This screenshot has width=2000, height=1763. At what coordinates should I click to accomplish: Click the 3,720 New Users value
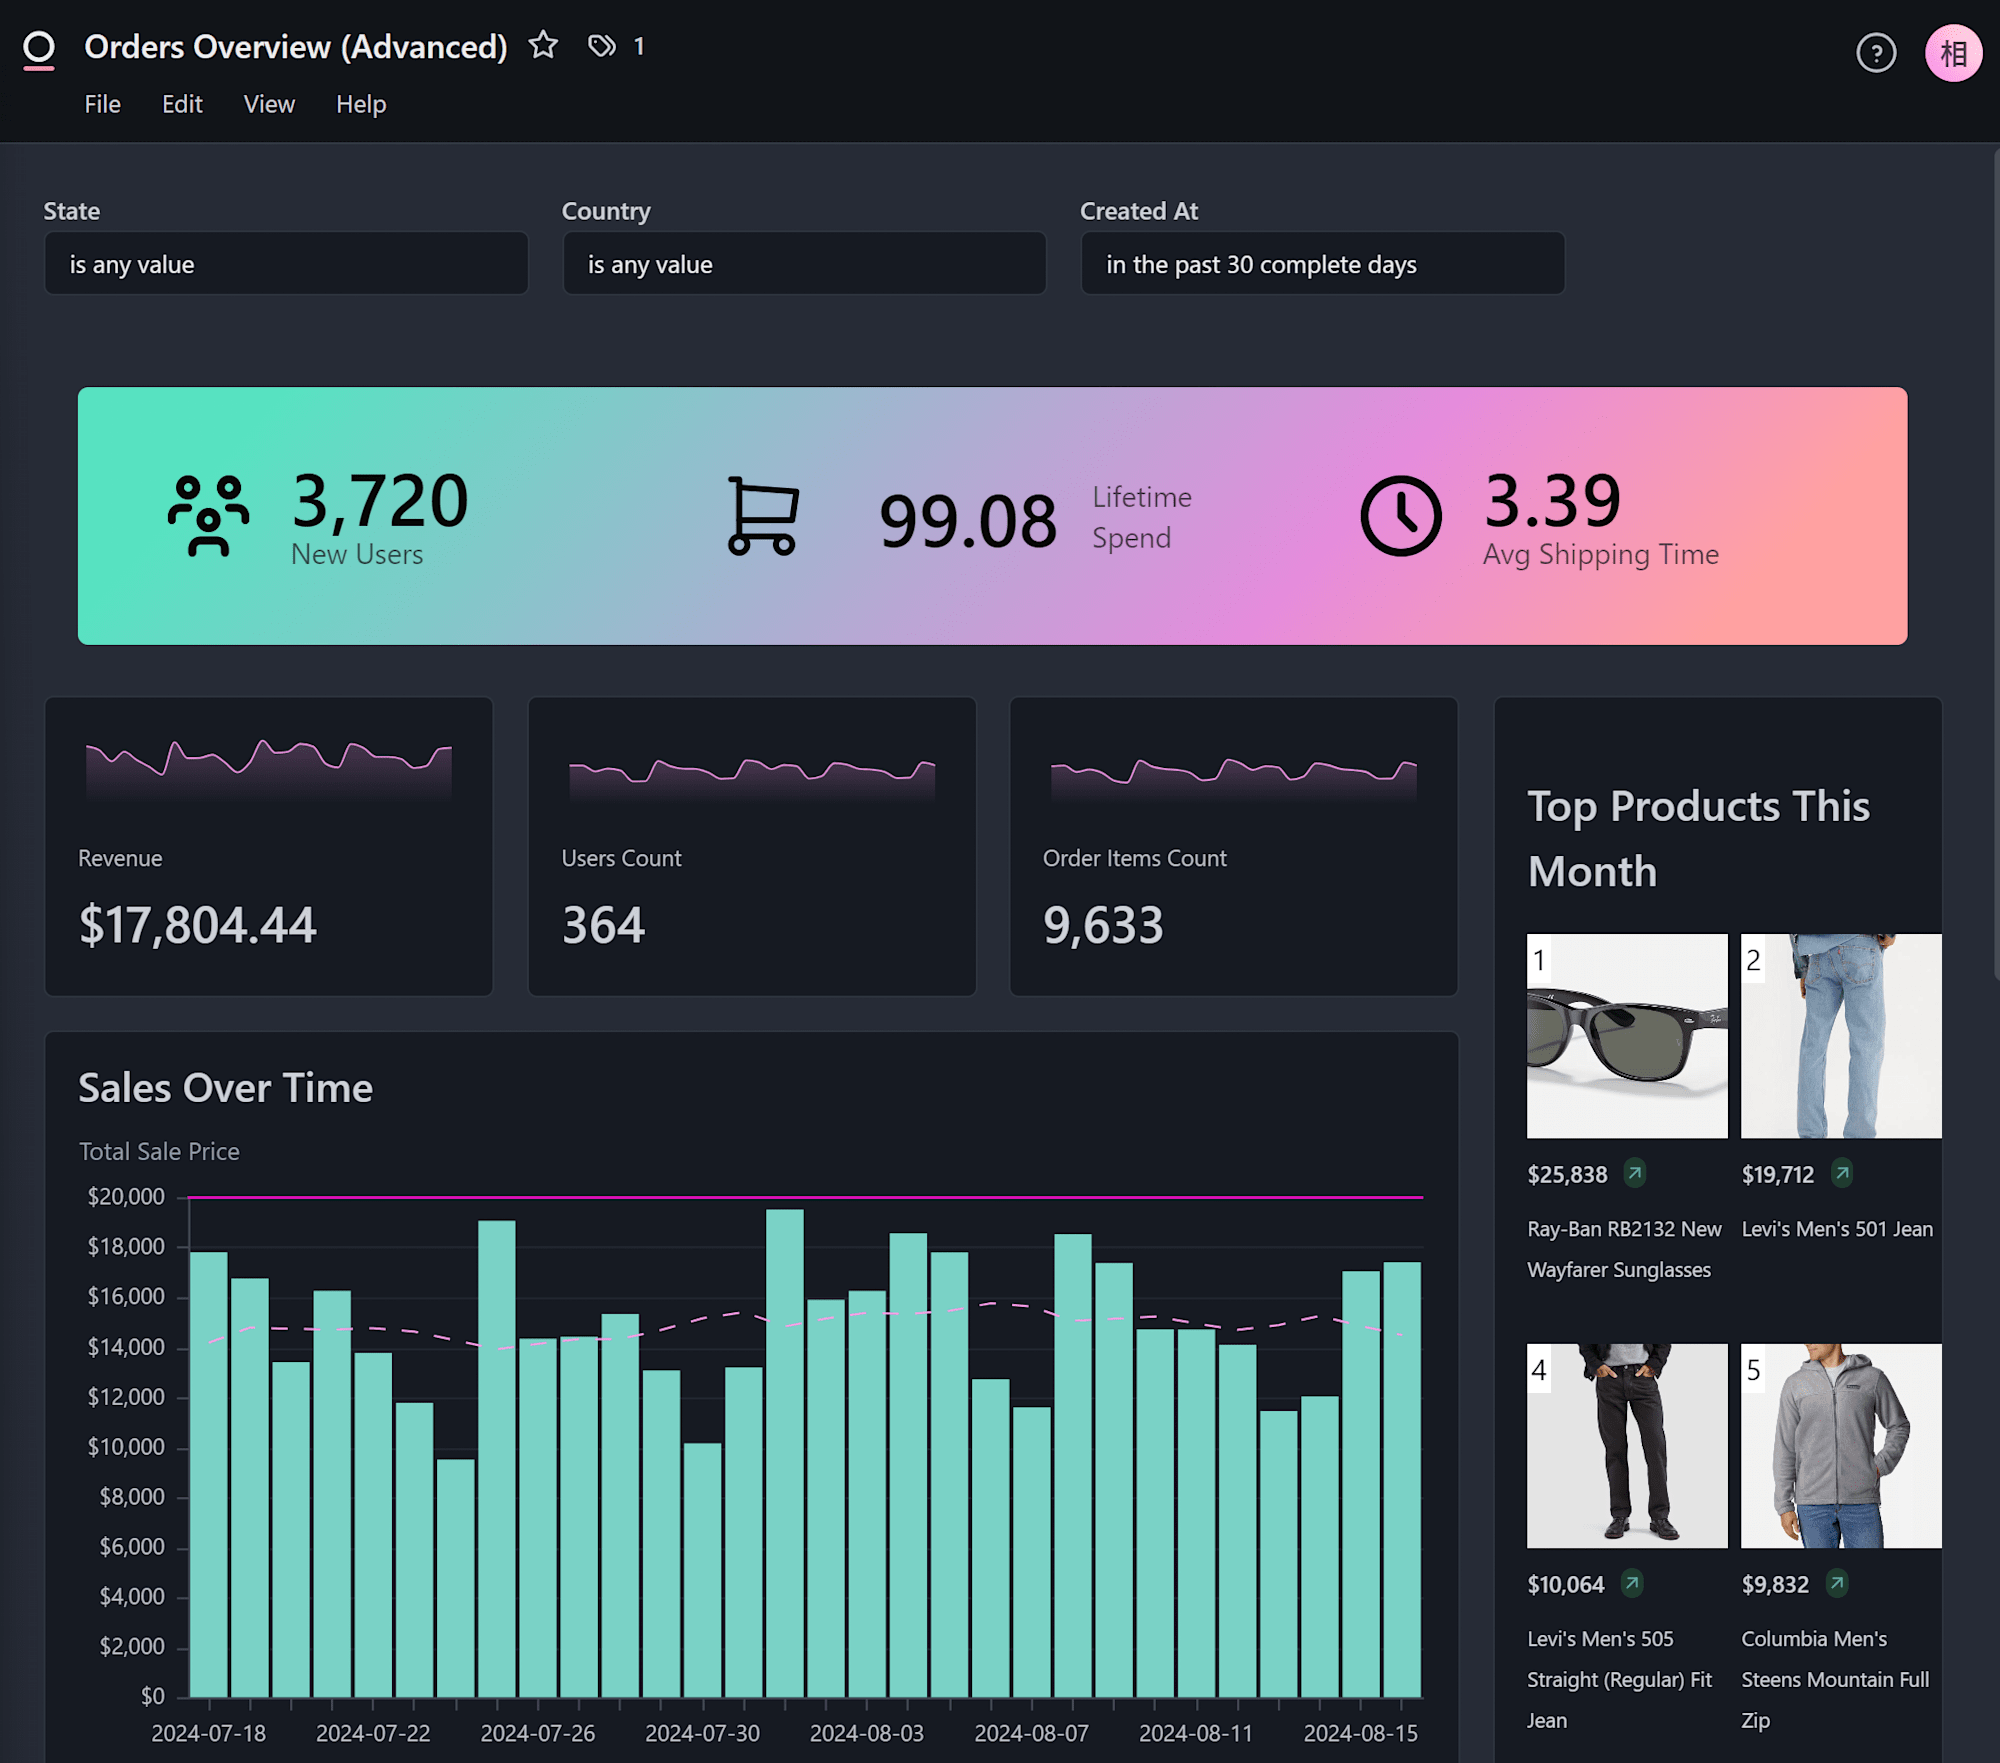click(380, 500)
